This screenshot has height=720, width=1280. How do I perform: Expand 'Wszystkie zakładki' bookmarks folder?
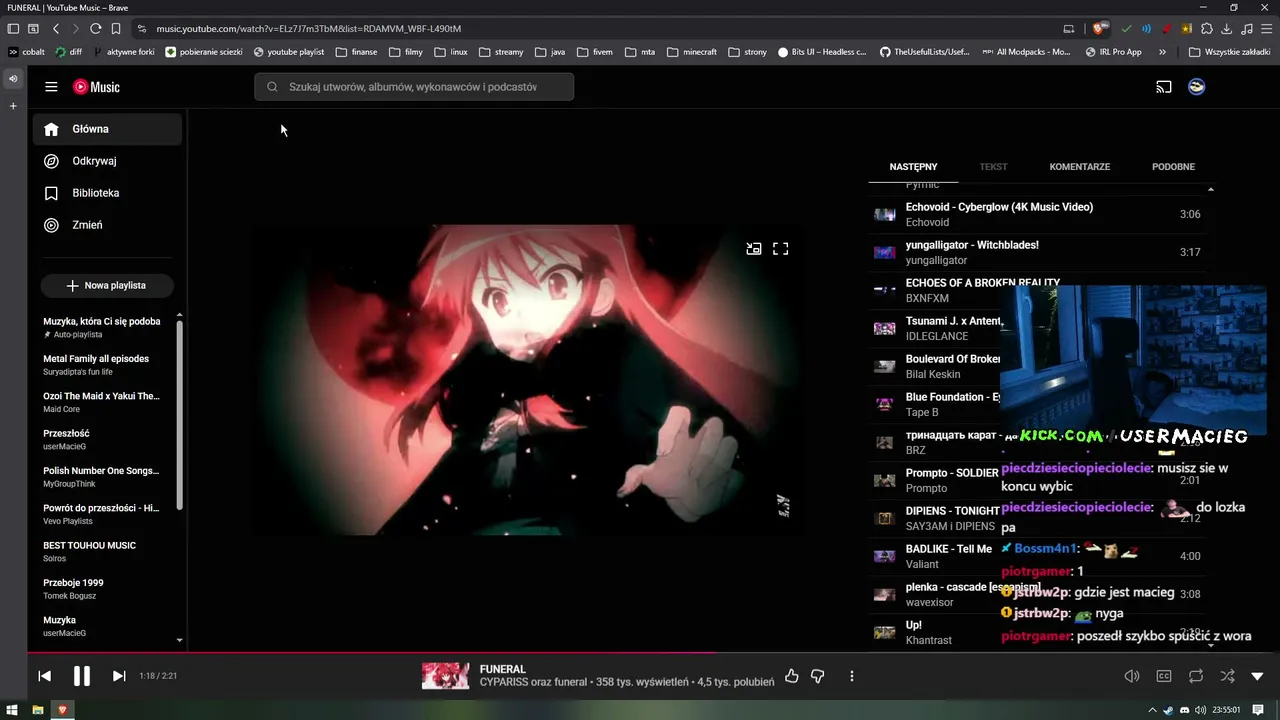[x=1229, y=52]
